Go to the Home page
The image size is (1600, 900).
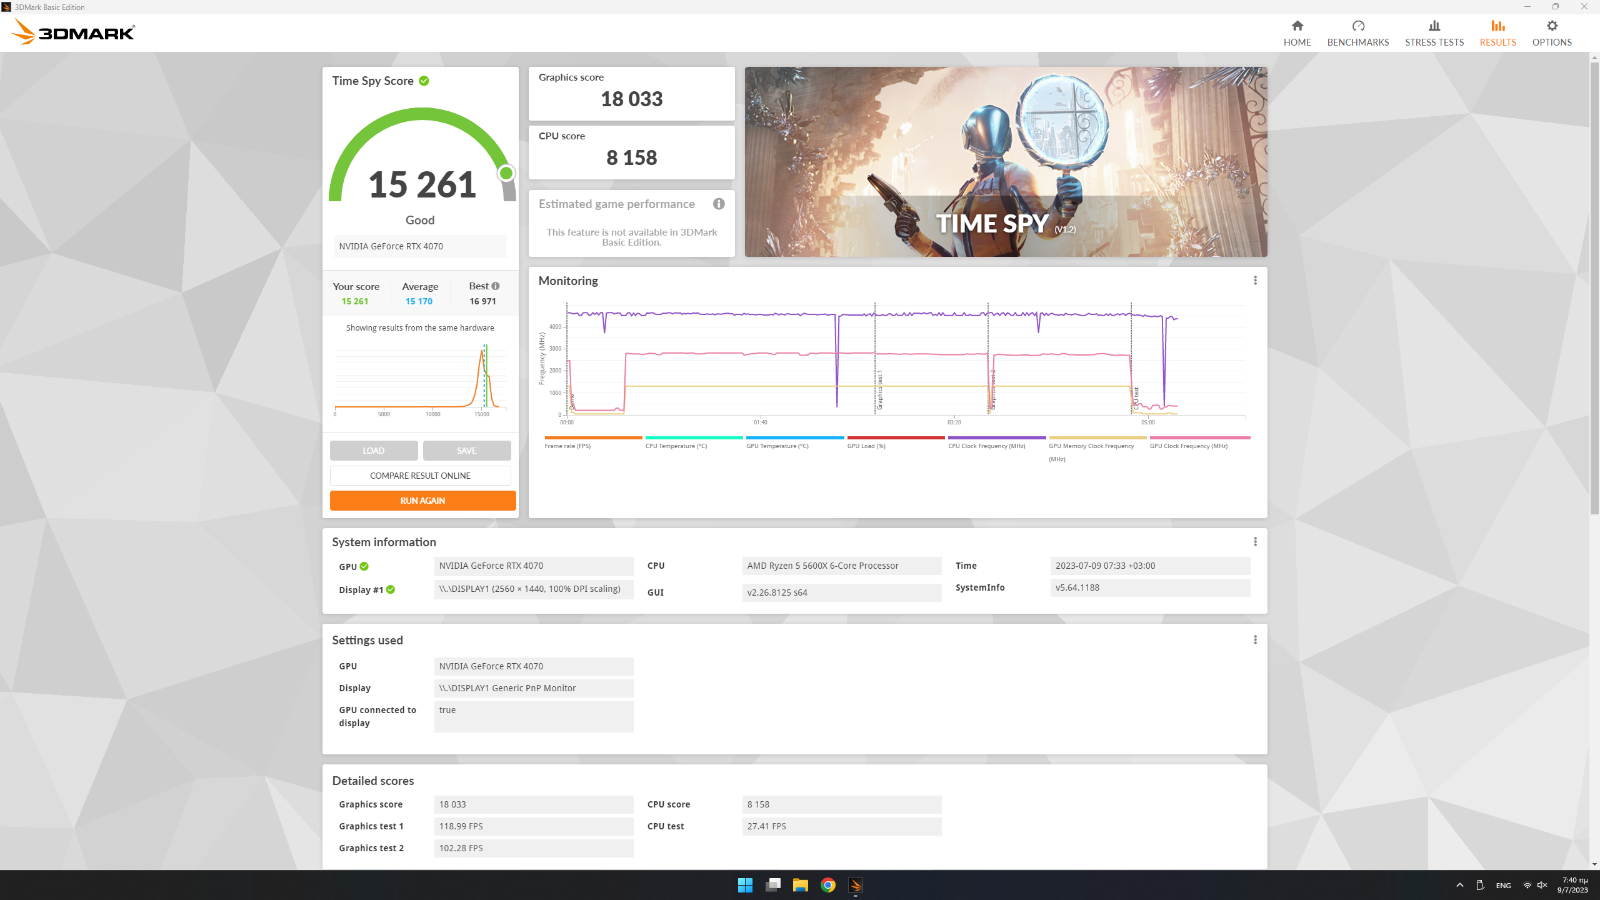pyautogui.click(x=1297, y=33)
